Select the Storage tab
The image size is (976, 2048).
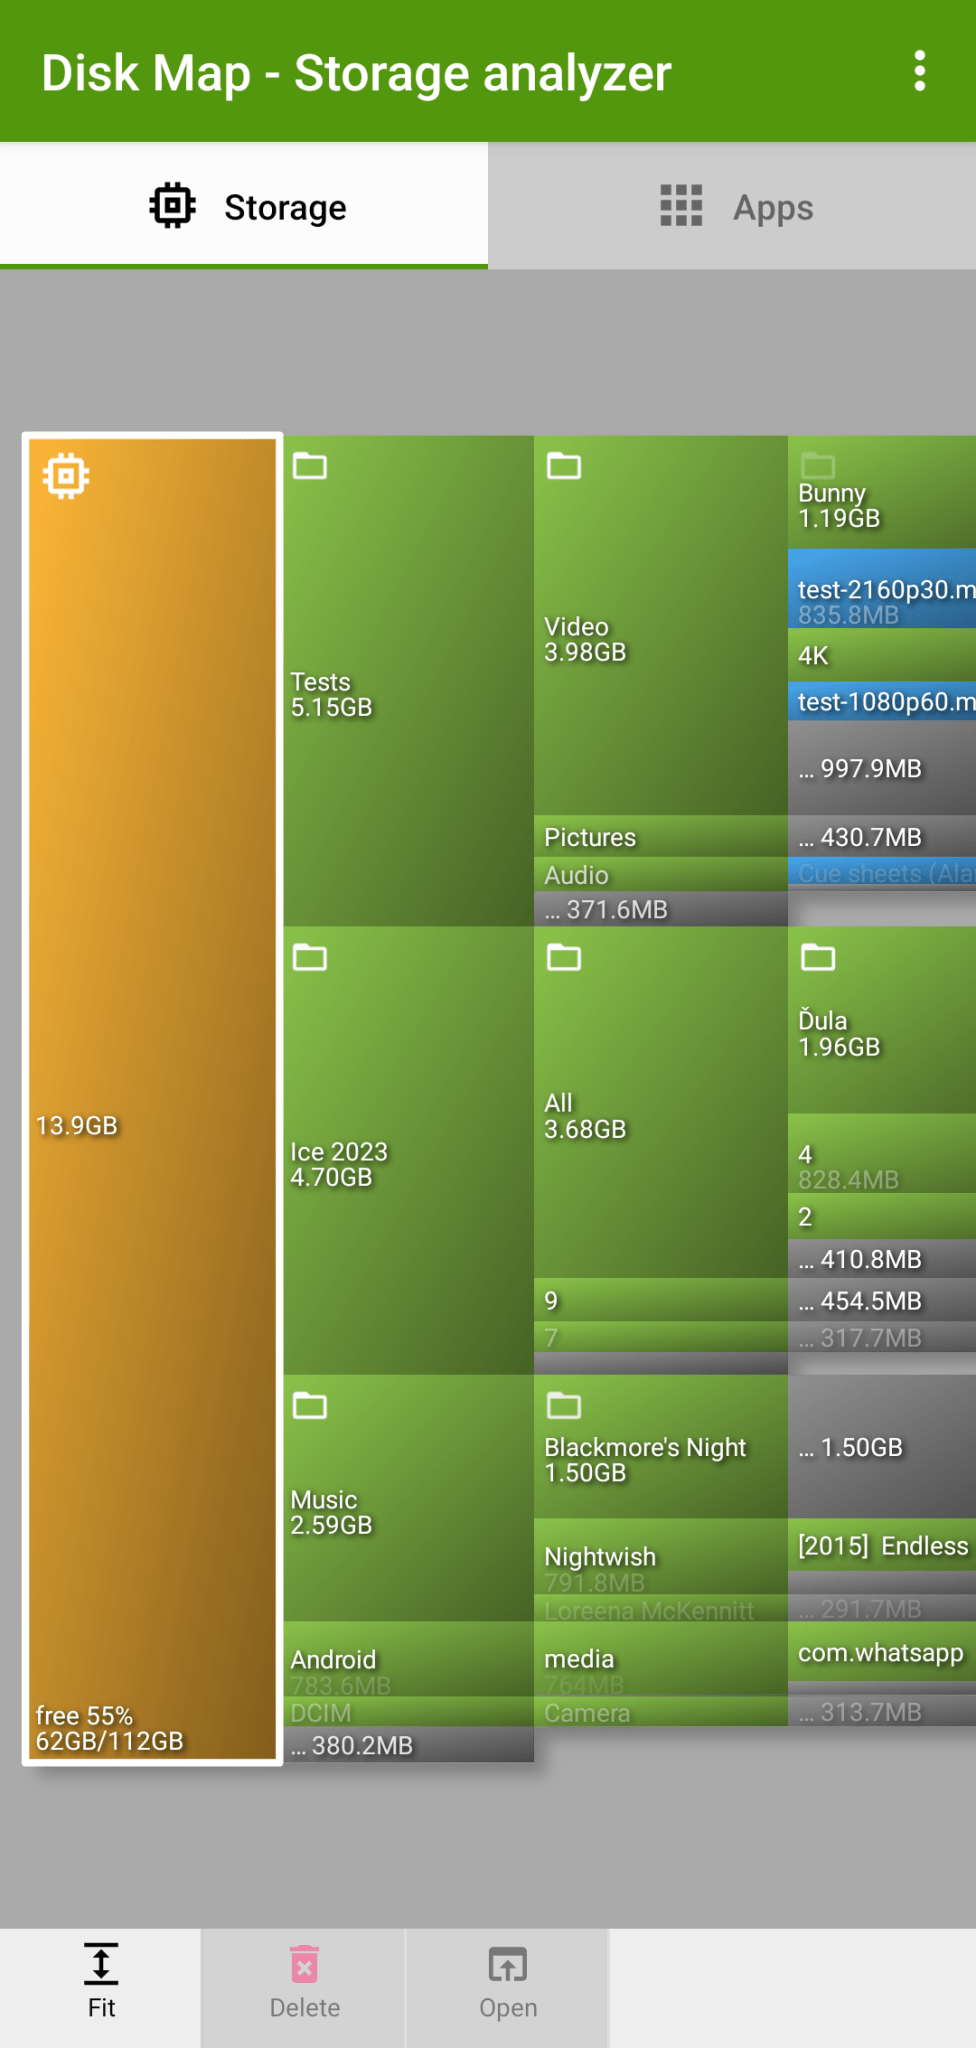(x=244, y=207)
